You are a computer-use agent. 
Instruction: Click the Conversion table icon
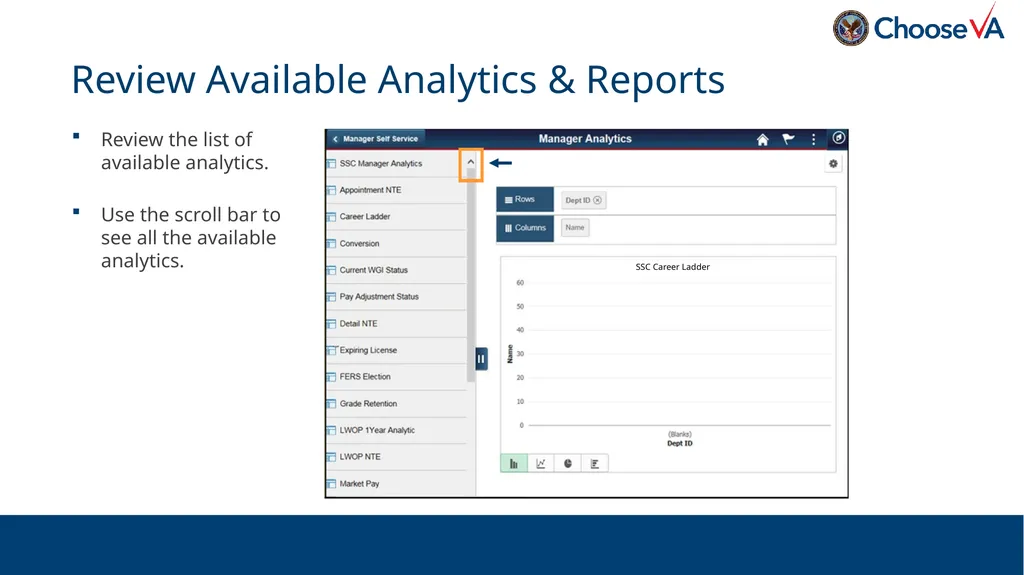click(331, 244)
